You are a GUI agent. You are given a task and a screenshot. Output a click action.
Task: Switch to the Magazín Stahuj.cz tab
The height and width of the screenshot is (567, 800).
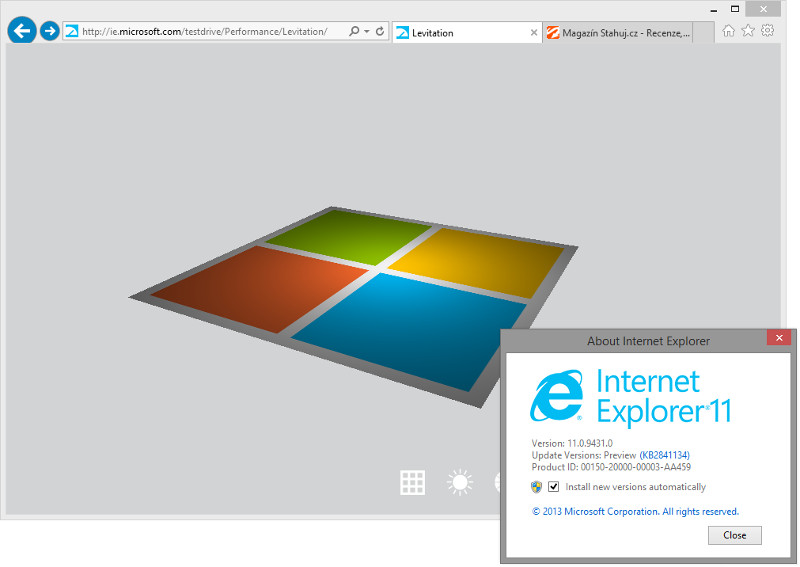(x=617, y=33)
